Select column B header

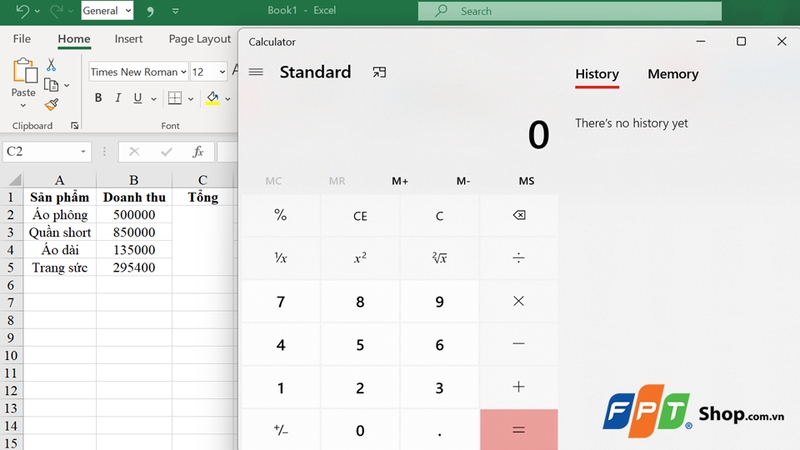pyautogui.click(x=134, y=180)
